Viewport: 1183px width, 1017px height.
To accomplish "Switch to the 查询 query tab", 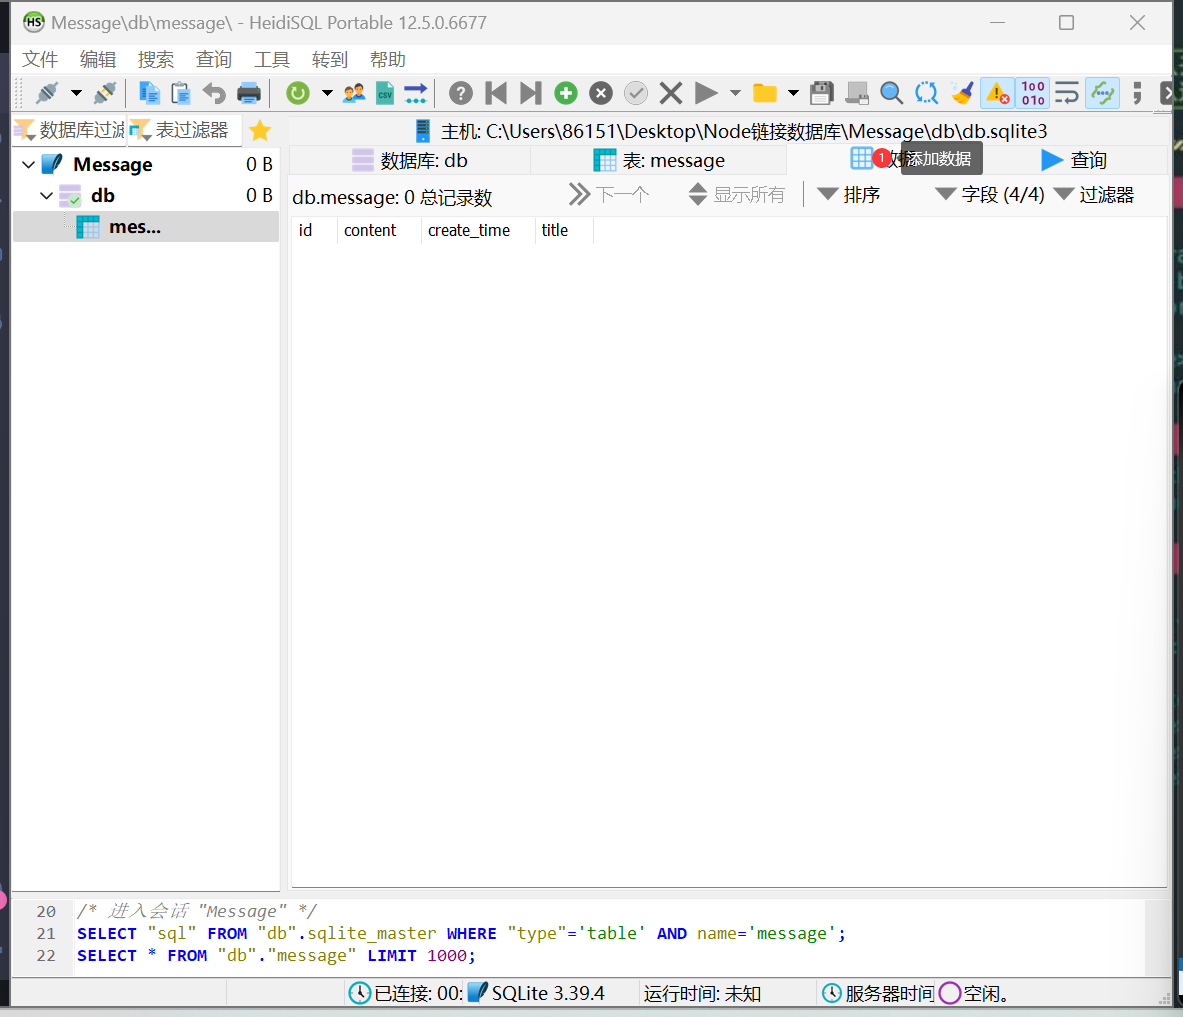I will pos(1074,160).
